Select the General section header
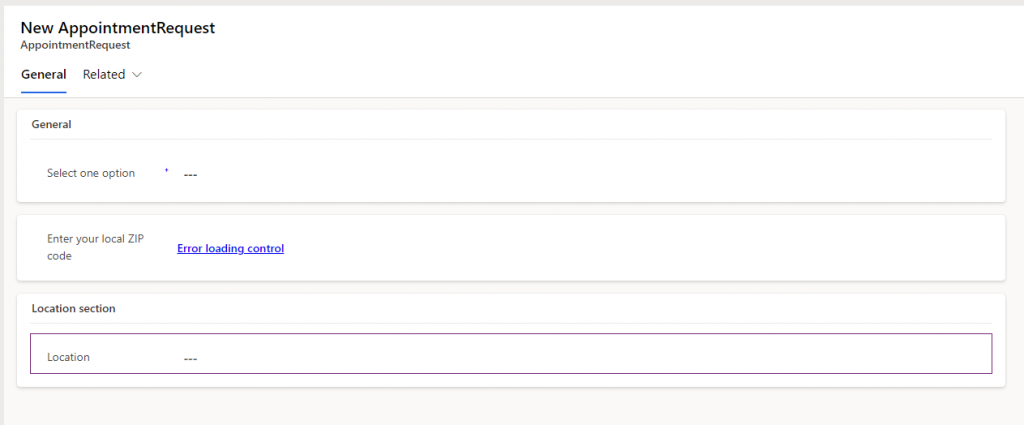 (52, 125)
